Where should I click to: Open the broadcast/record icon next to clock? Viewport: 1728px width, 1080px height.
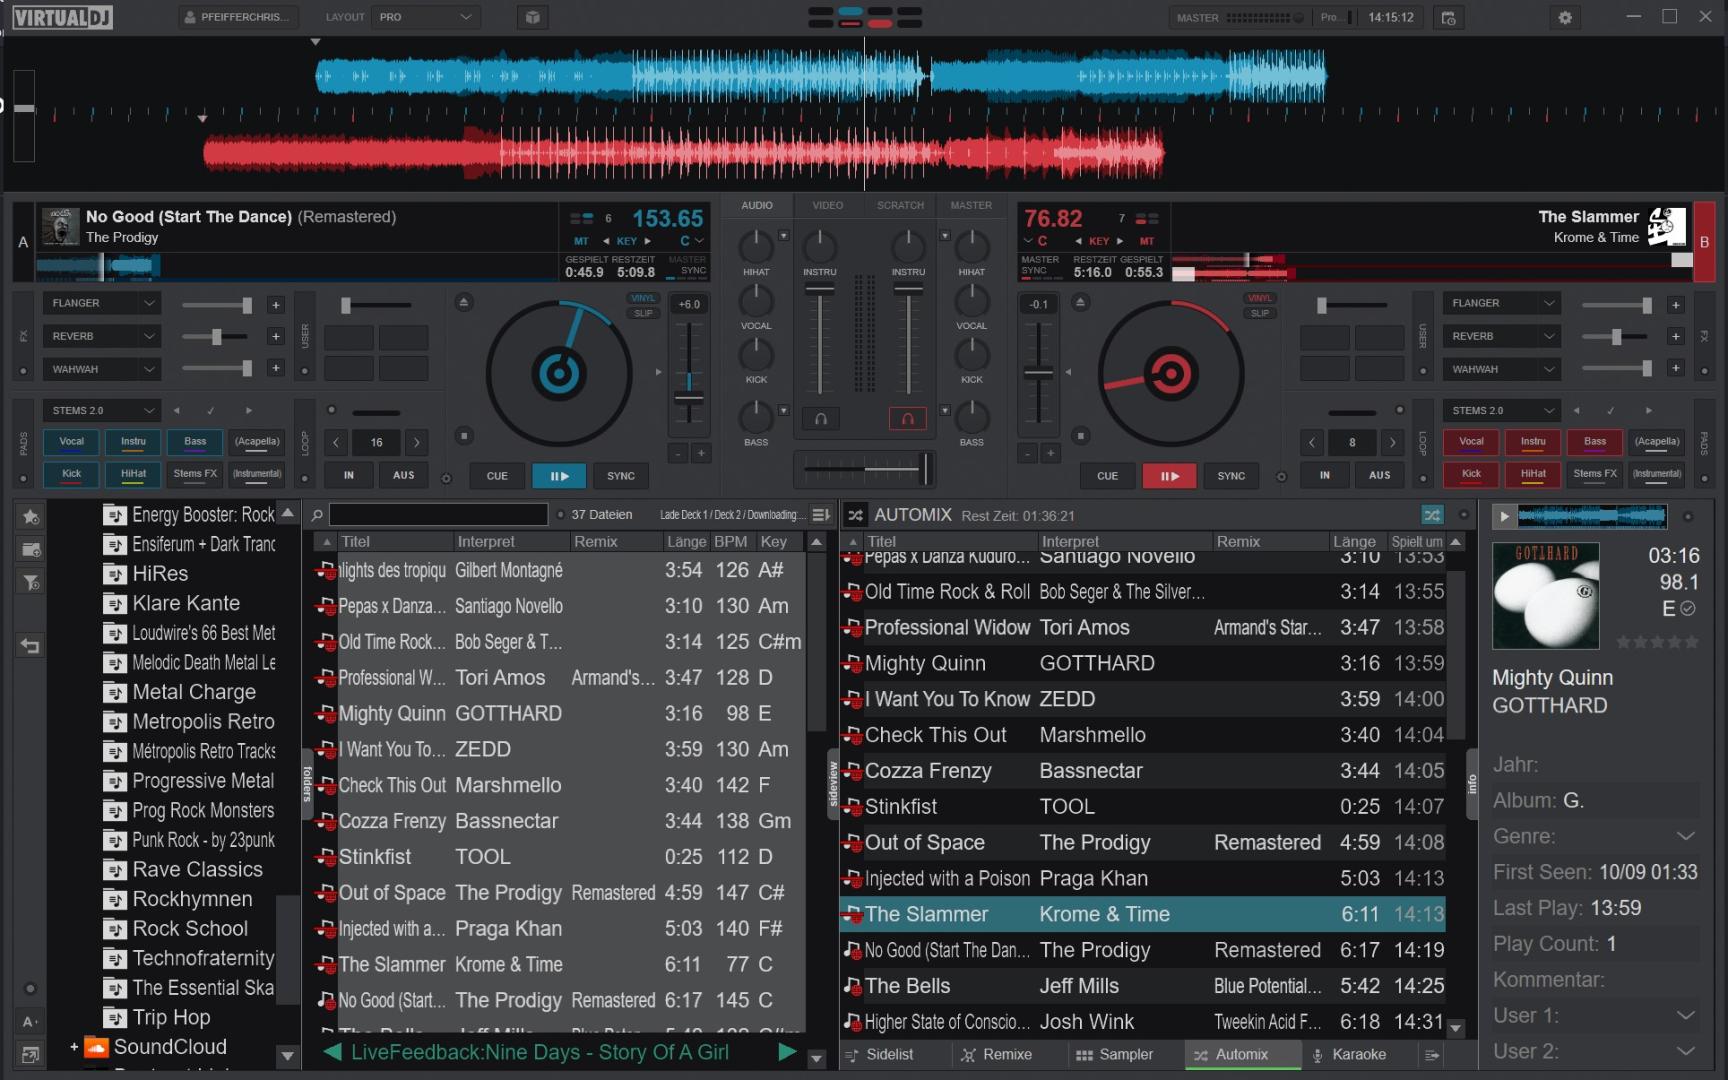tap(1448, 17)
